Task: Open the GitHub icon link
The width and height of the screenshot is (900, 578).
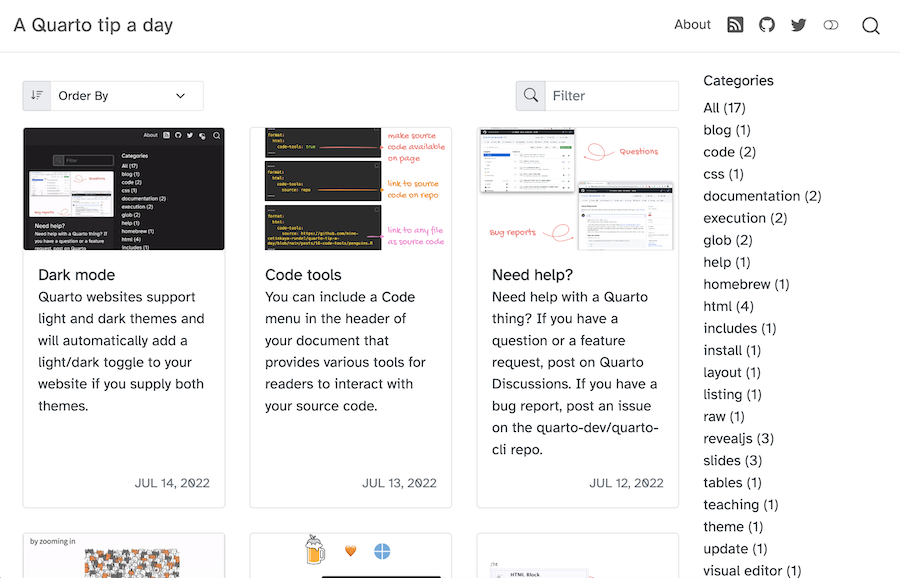Action: click(767, 25)
